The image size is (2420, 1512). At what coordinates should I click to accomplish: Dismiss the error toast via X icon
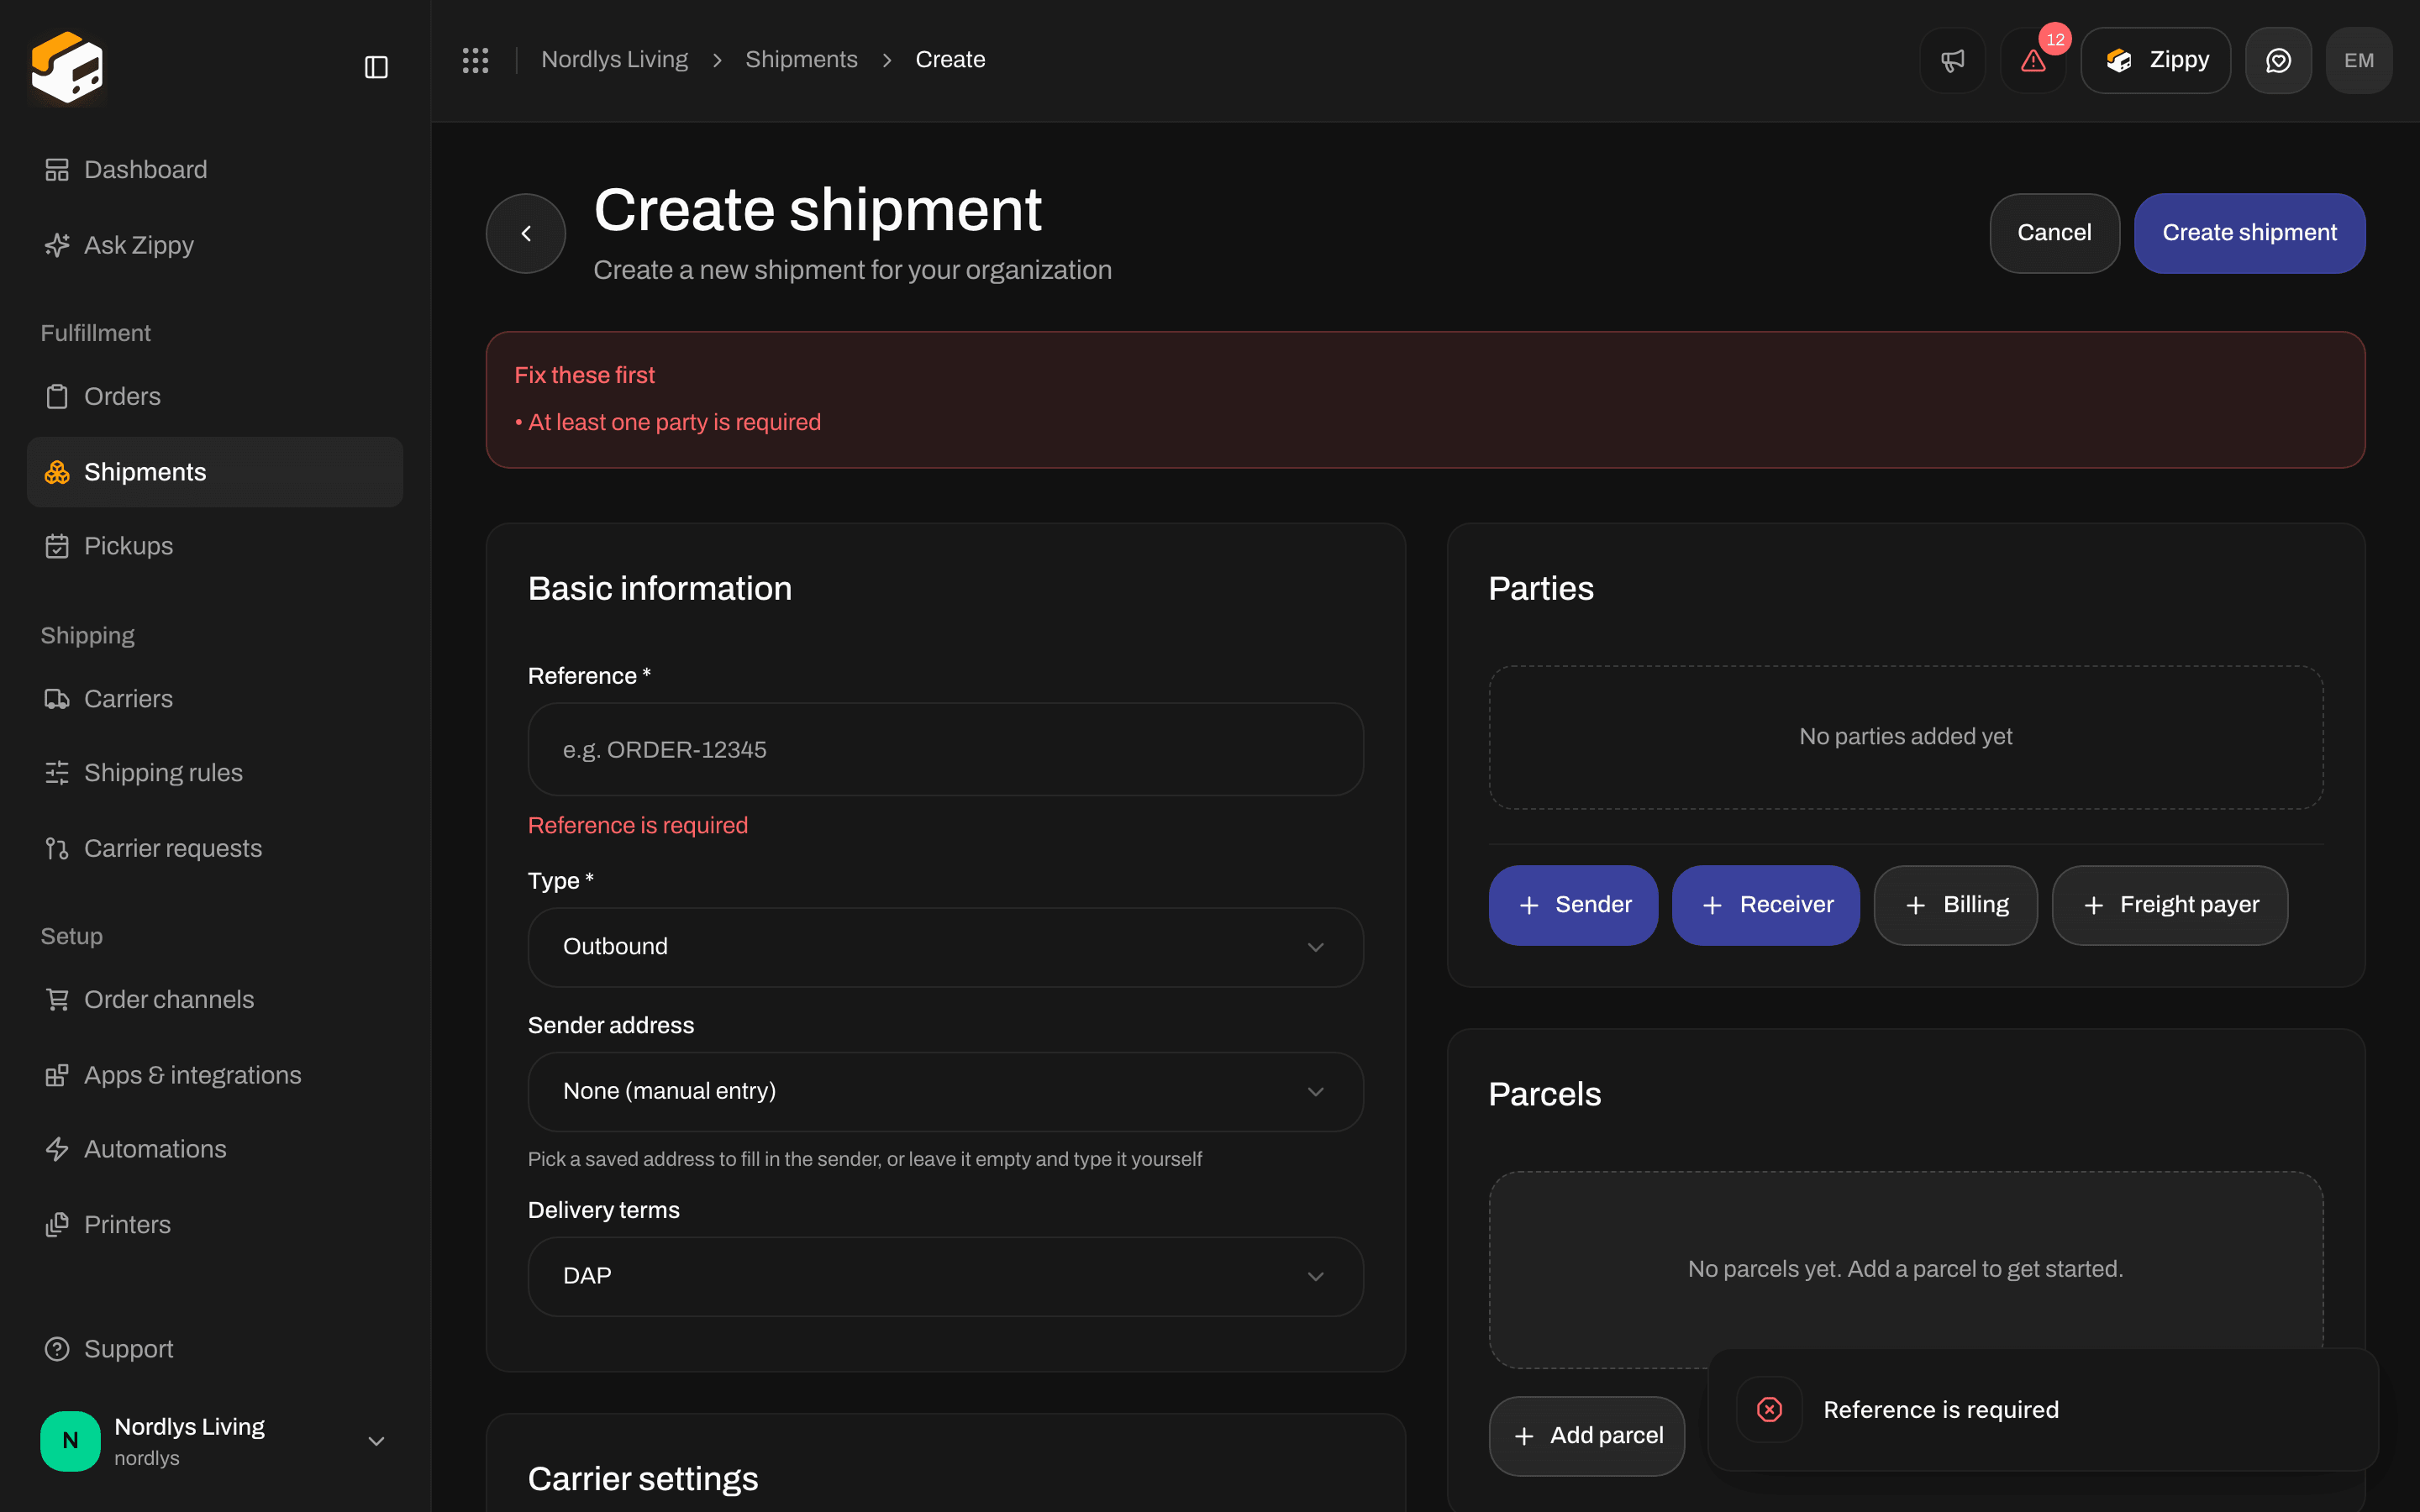[x=1769, y=1409]
